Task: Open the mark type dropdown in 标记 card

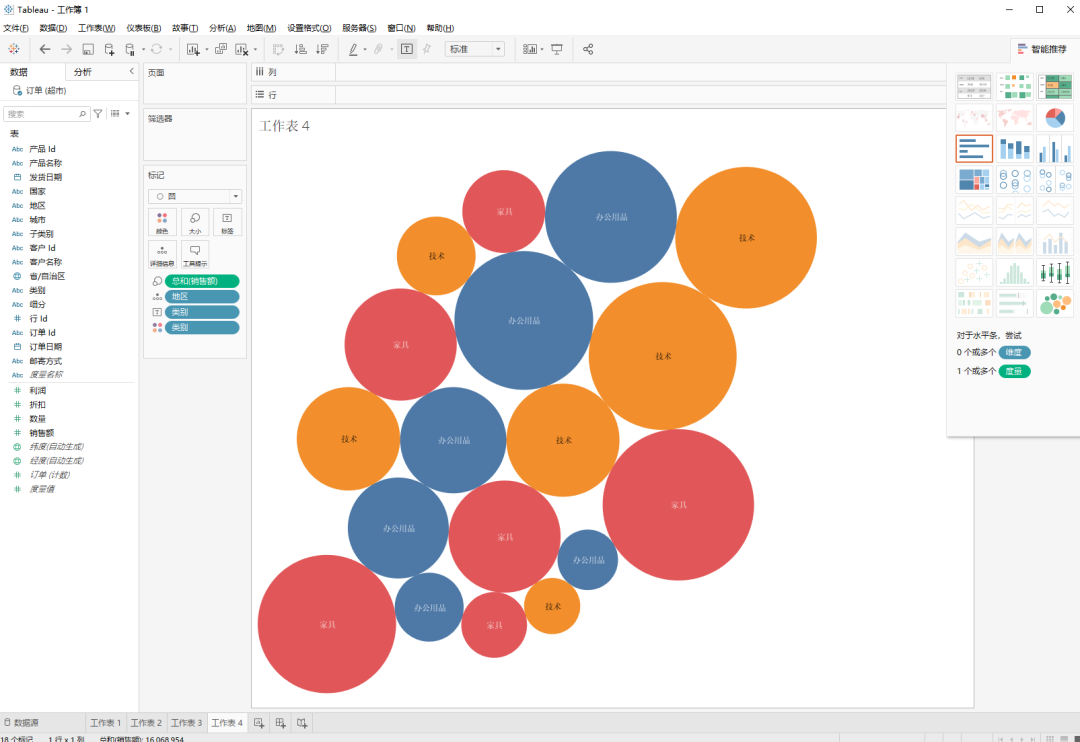Action: pyautogui.click(x=195, y=196)
